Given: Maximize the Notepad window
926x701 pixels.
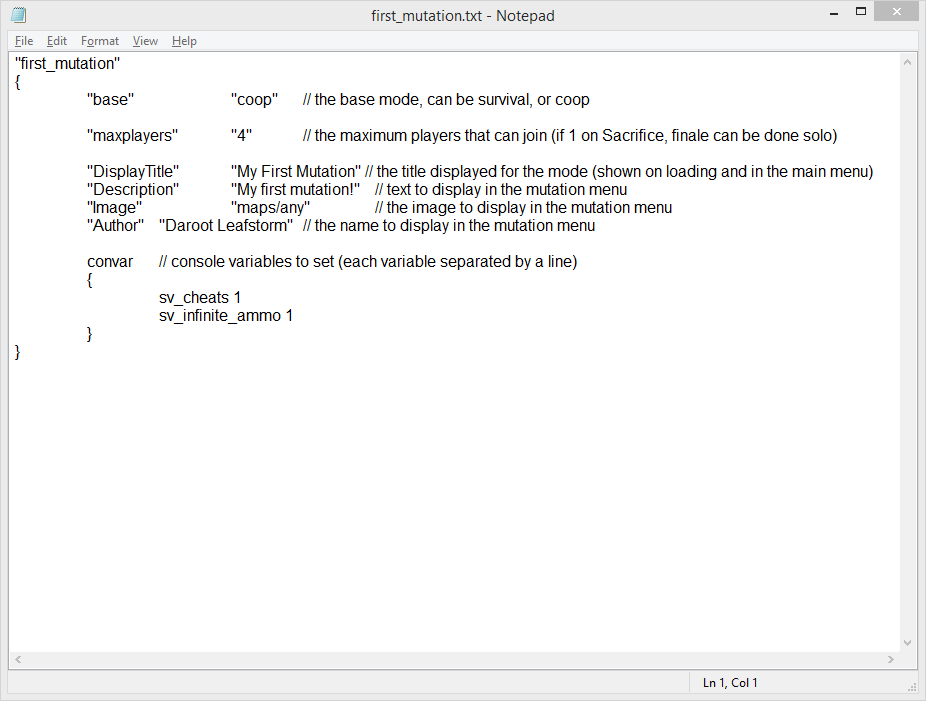Looking at the screenshot, I should (861, 12).
